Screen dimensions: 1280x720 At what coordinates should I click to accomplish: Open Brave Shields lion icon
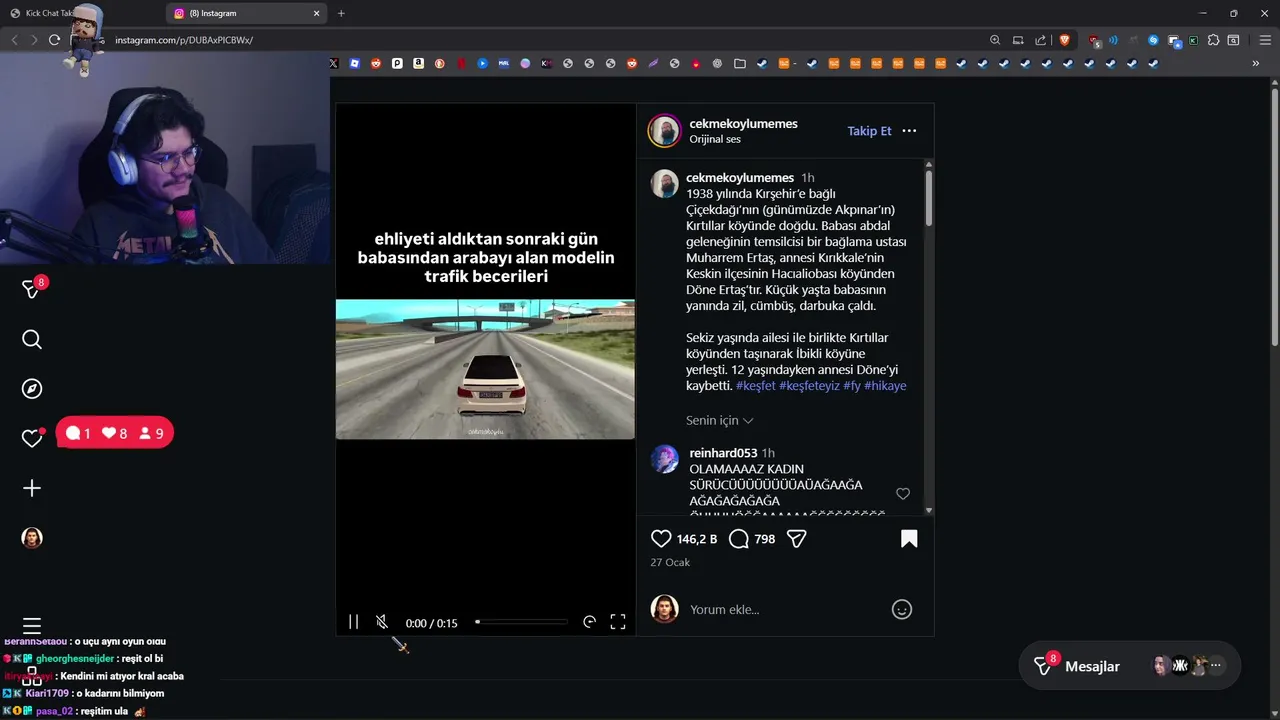click(1065, 40)
